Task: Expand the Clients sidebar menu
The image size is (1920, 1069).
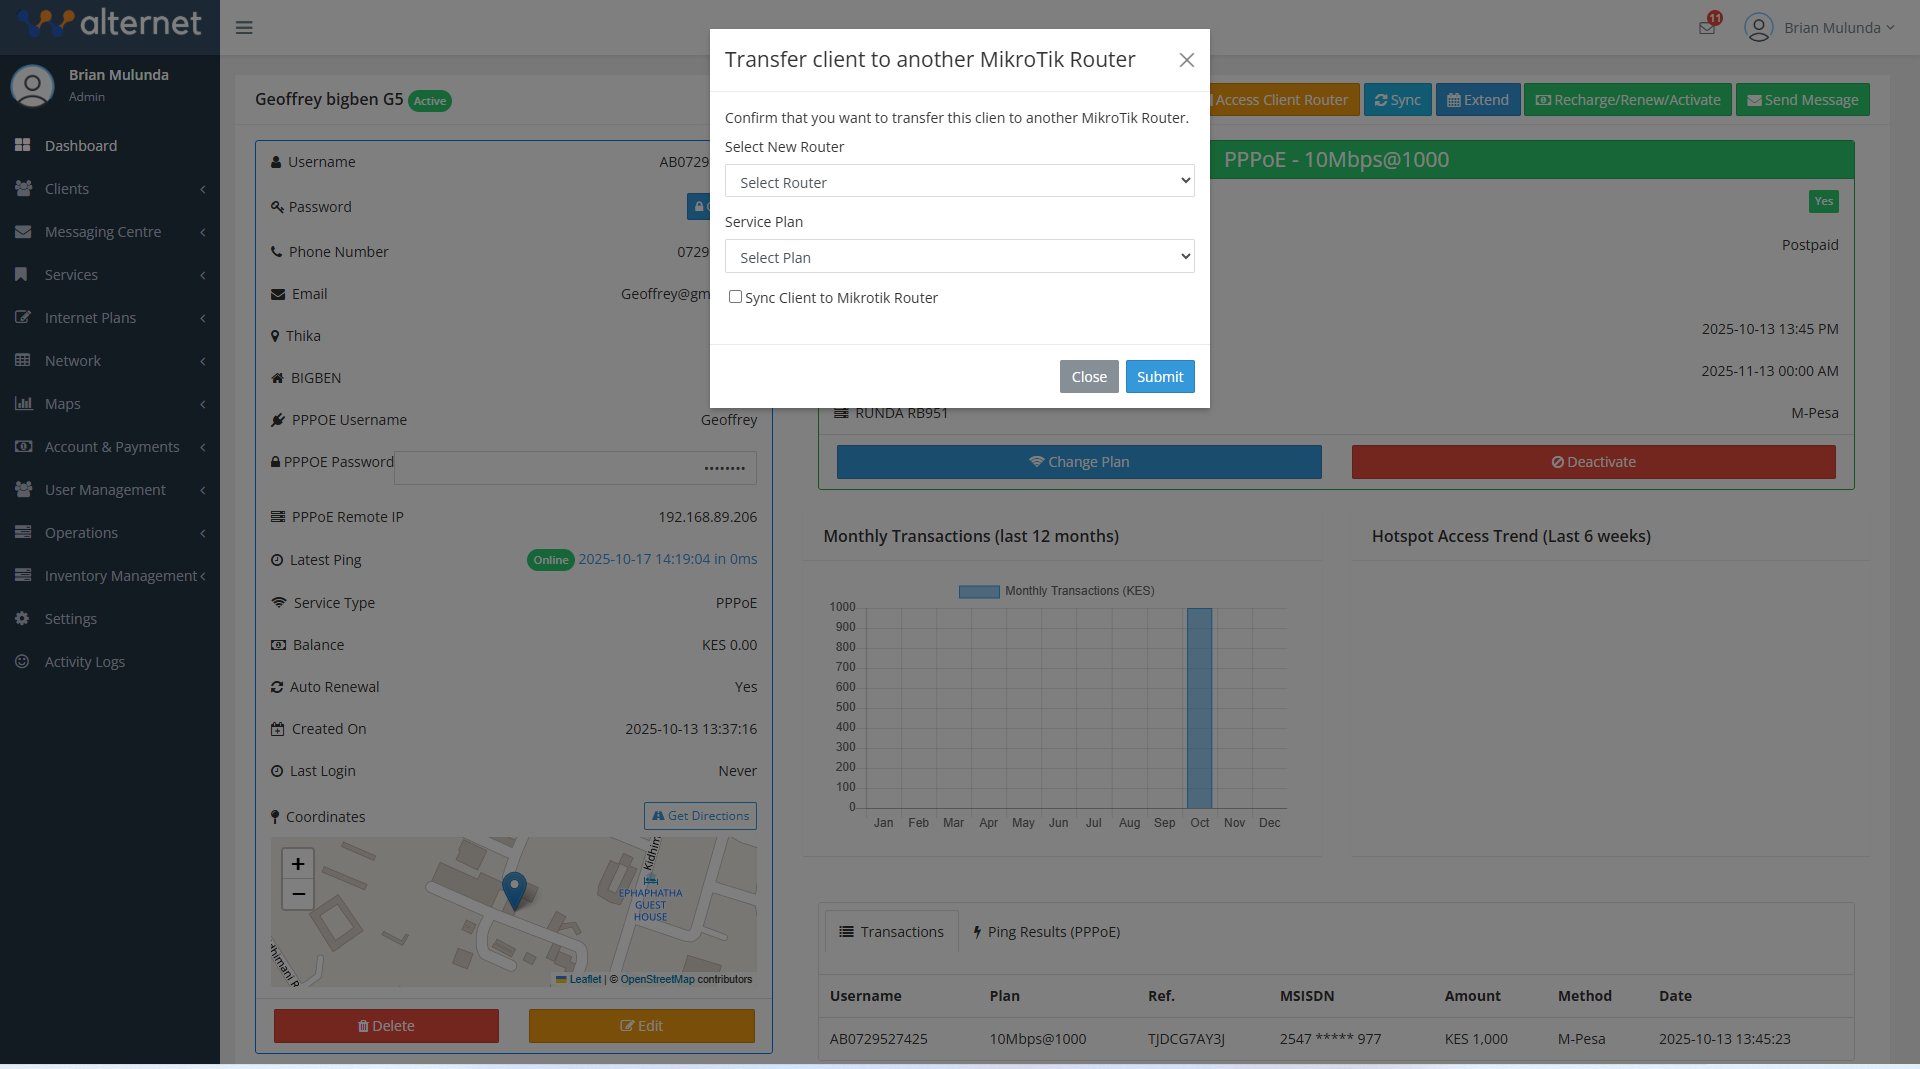Action: pyautogui.click(x=67, y=189)
